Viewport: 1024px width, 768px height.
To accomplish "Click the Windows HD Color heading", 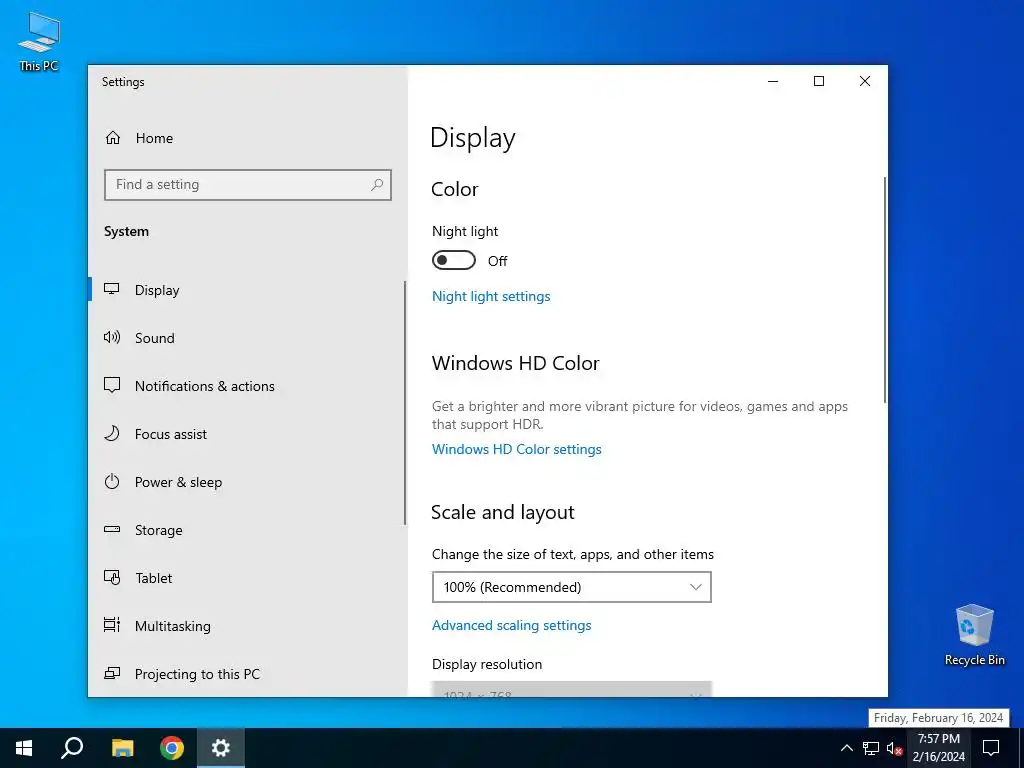I will [x=515, y=363].
